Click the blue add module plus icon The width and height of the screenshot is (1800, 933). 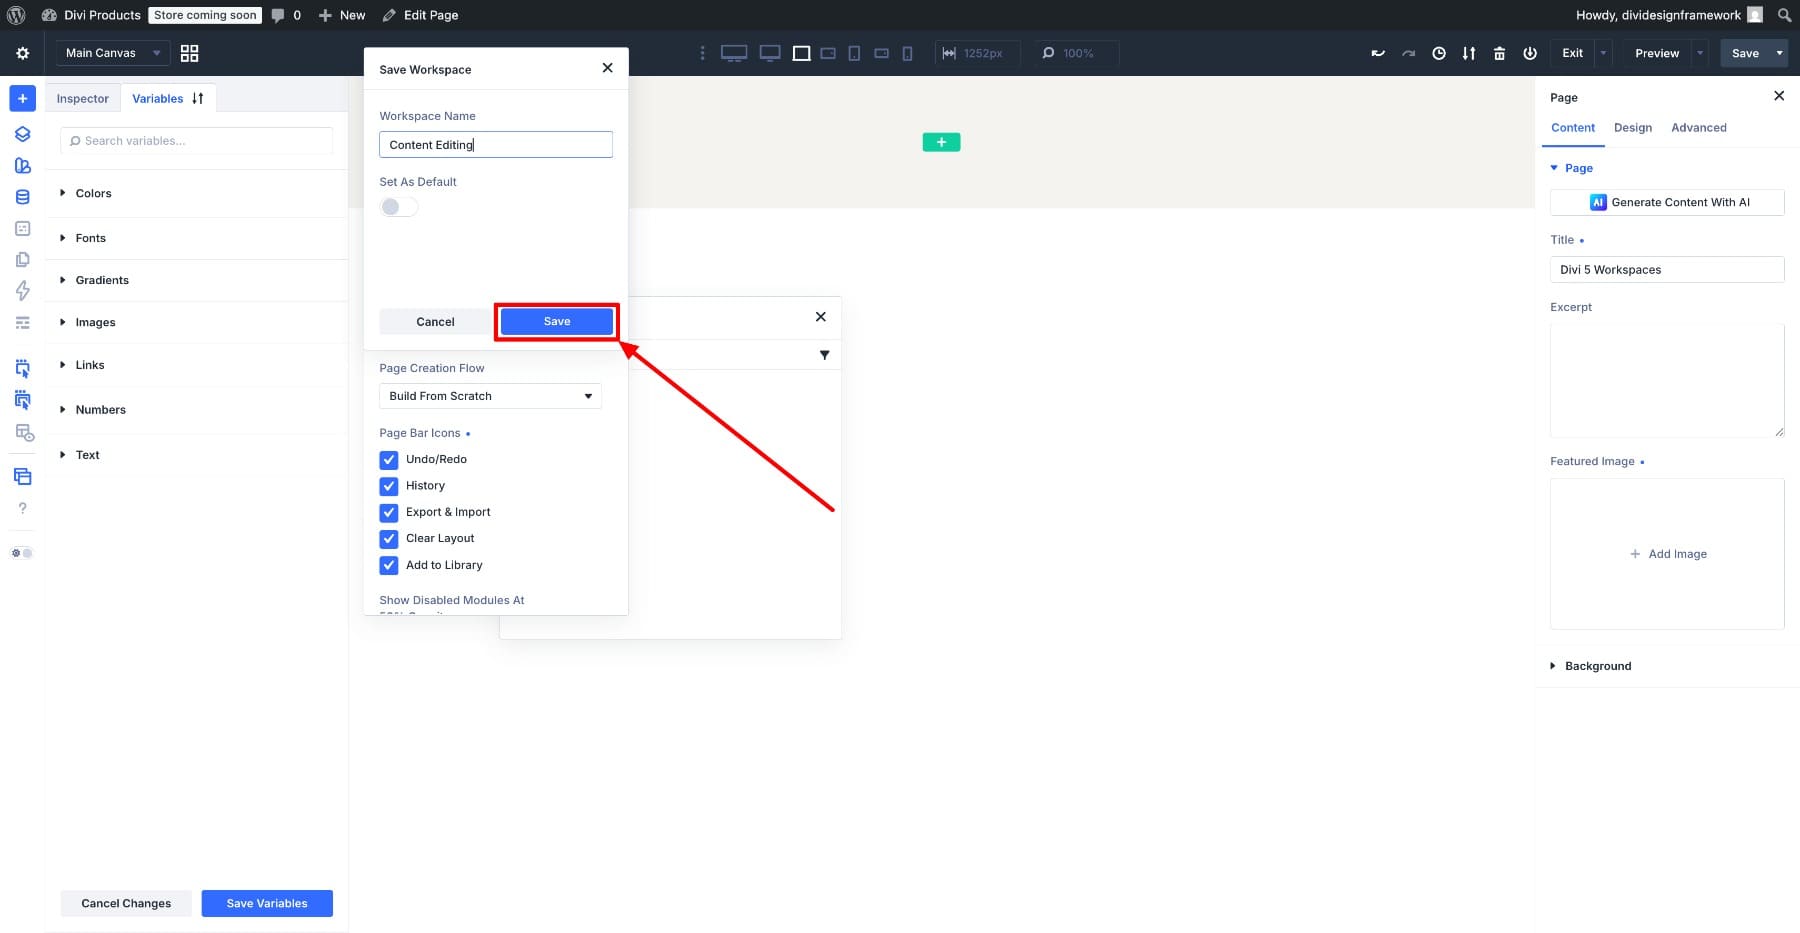coord(22,98)
